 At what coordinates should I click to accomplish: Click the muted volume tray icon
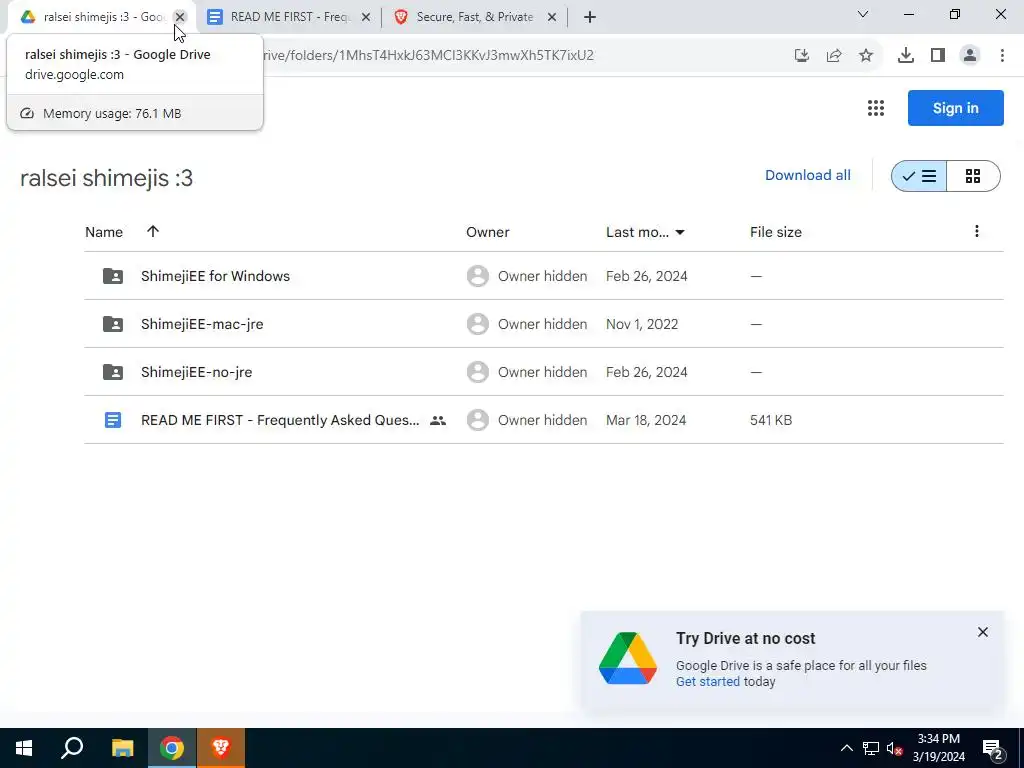tap(895, 748)
